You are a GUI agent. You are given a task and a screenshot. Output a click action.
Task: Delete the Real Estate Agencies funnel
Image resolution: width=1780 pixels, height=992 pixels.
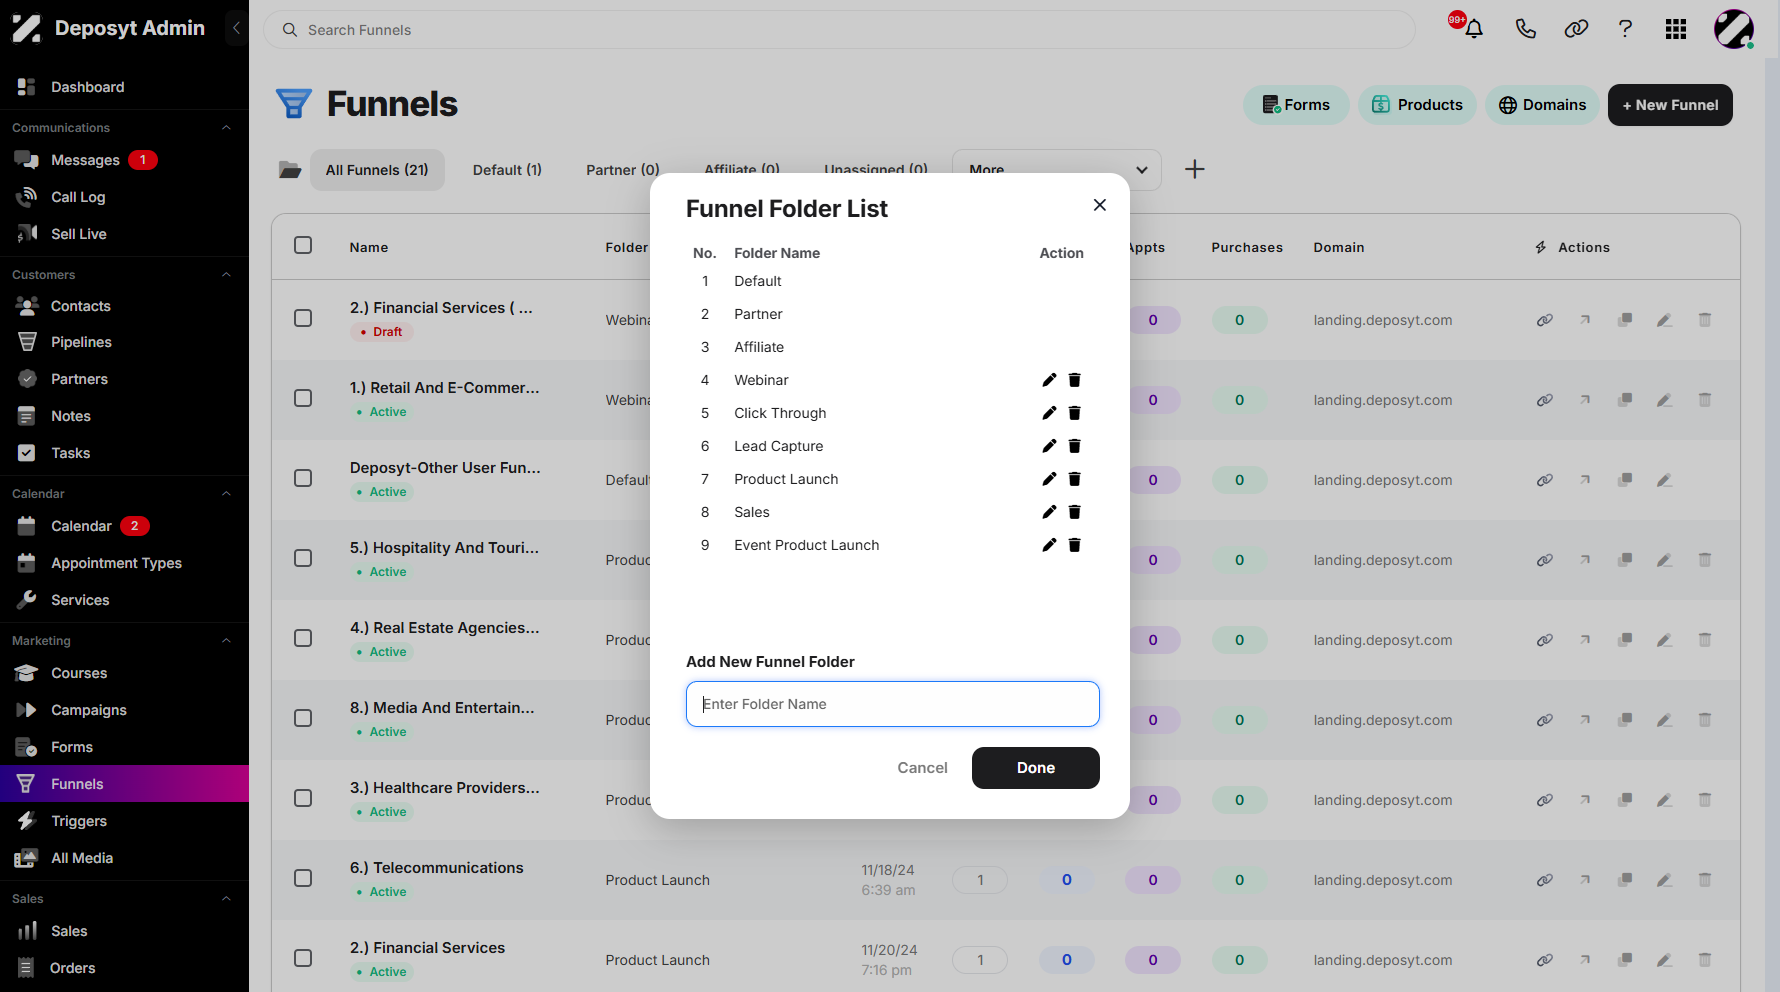click(1705, 640)
